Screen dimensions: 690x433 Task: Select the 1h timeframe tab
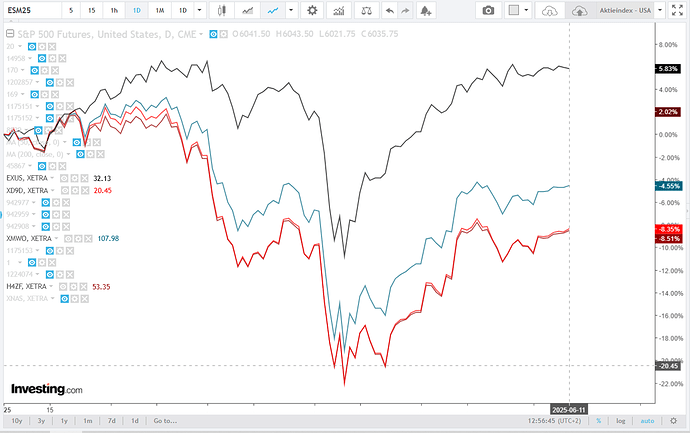pos(114,10)
